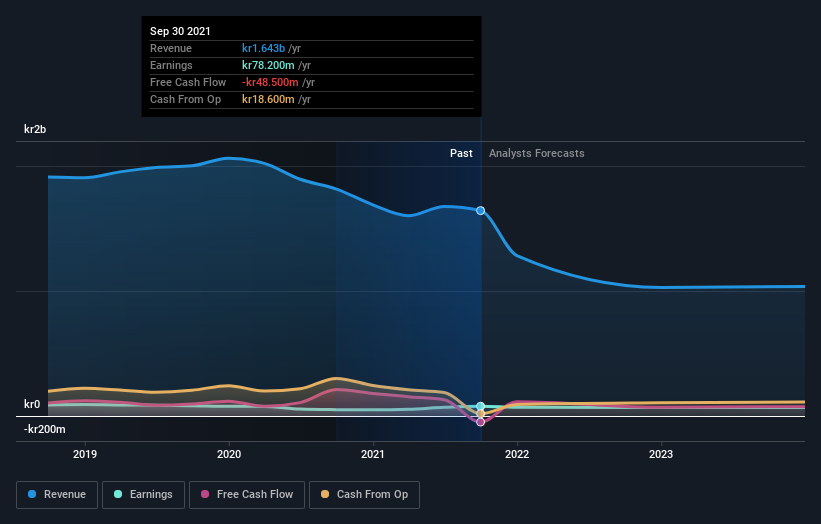821x524 pixels.
Task: Click the Analysts Forecasts label
Action: click(537, 153)
